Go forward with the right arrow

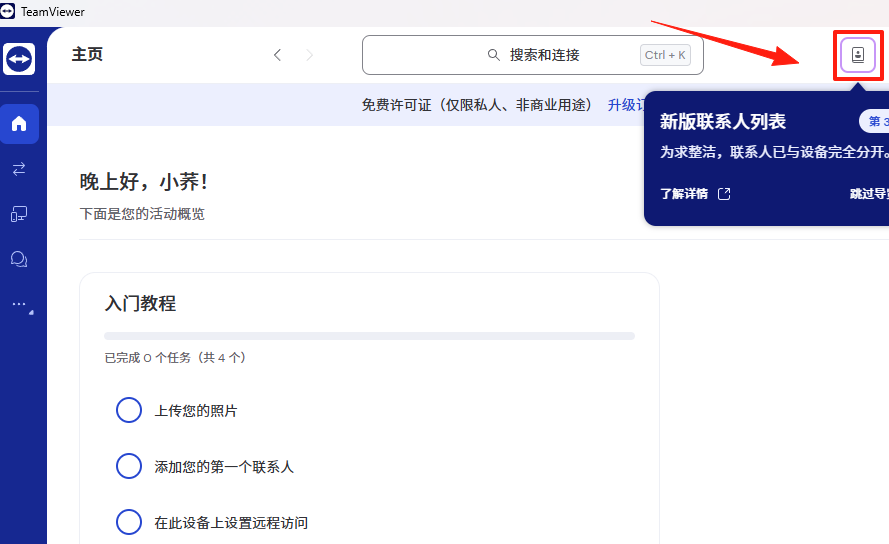pyautogui.click(x=309, y=55)
